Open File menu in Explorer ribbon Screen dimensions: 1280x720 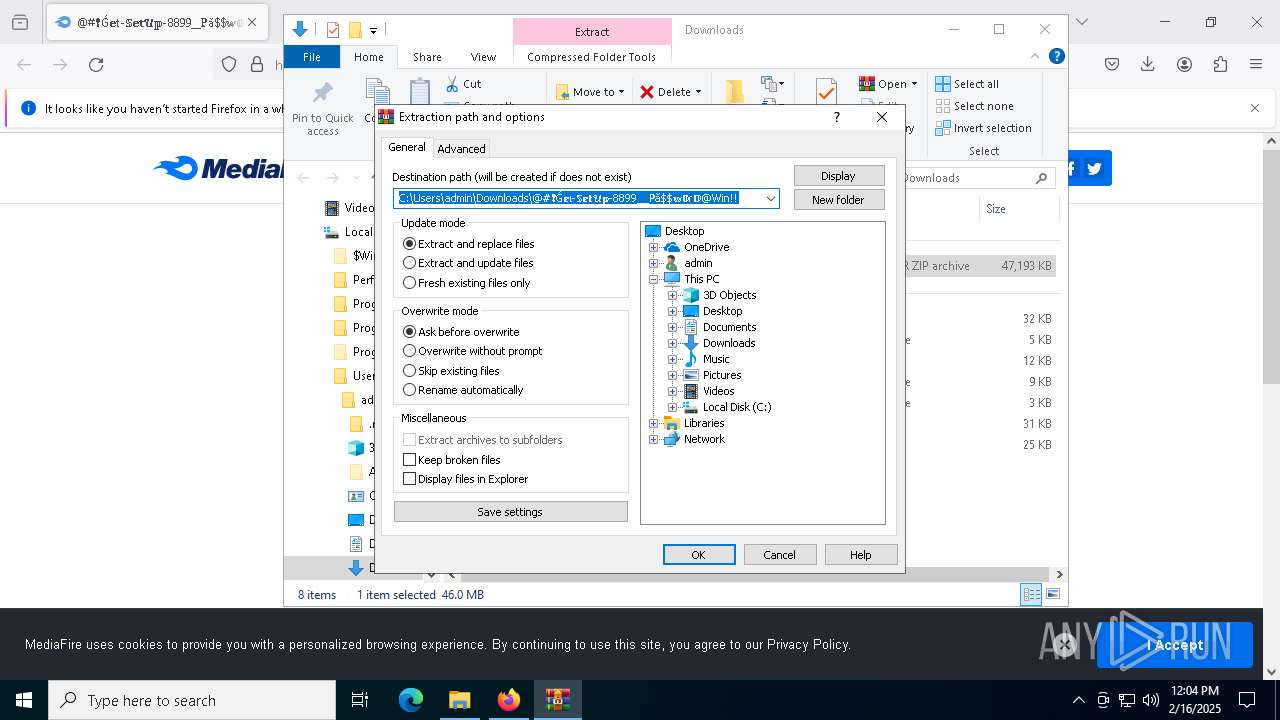312,57
